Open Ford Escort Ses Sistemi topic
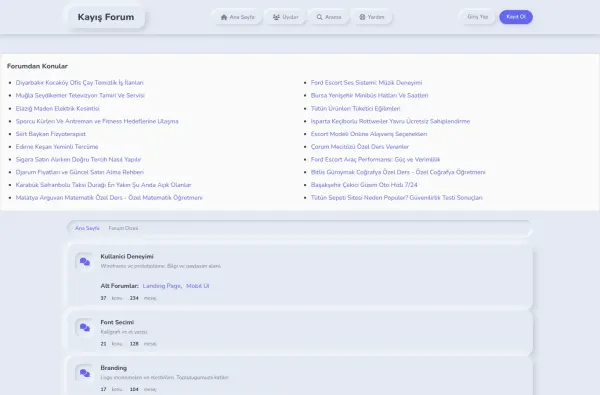This screenshot has width=600, height=395. [366, 83]
